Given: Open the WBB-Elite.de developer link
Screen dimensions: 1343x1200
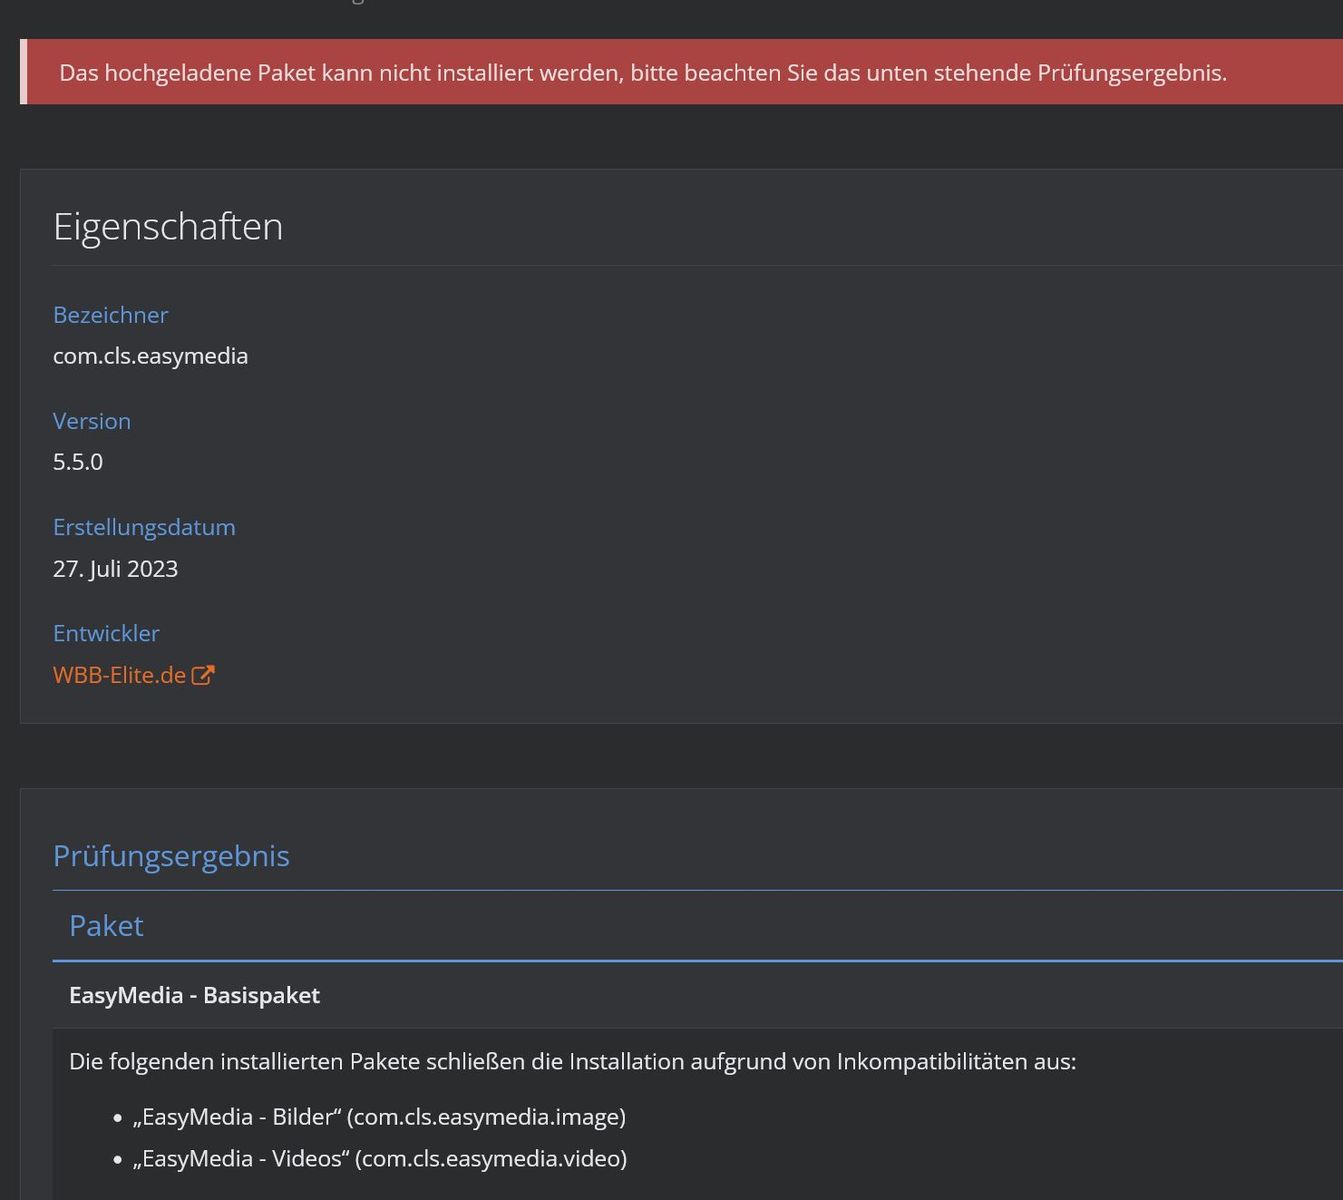Looking at the screenshot, I should 119,675.
